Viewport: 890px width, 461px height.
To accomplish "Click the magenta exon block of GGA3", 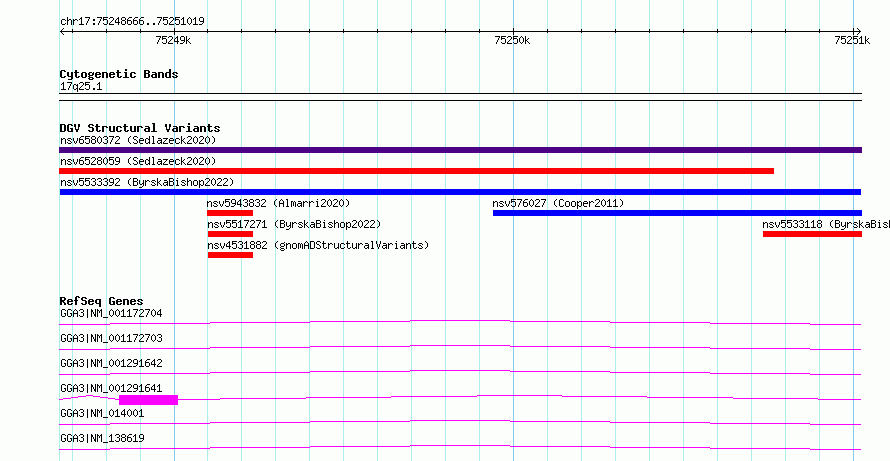I will pyautogui.click(x=148, y=400).
